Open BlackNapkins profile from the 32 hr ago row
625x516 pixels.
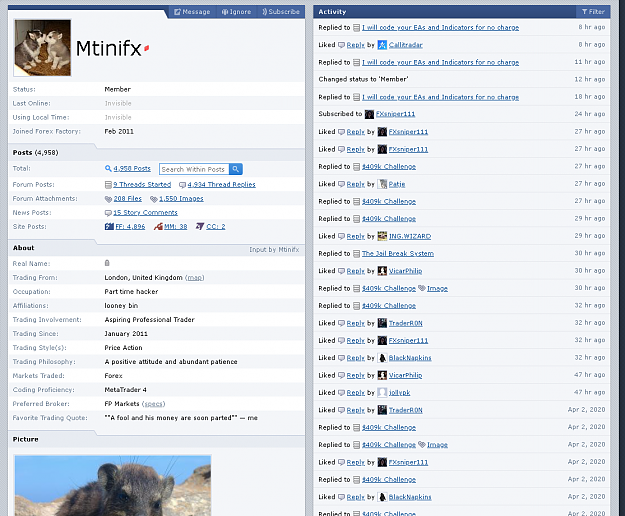(410, 358)
